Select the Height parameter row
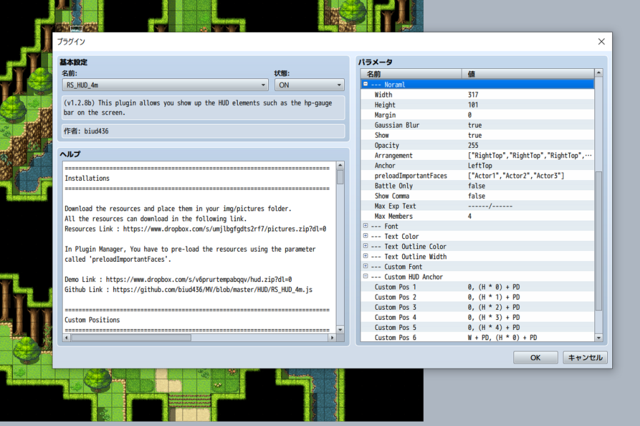The height and width of the screenshot is (426, 640). pyautogui.click(x=477, y=105)
